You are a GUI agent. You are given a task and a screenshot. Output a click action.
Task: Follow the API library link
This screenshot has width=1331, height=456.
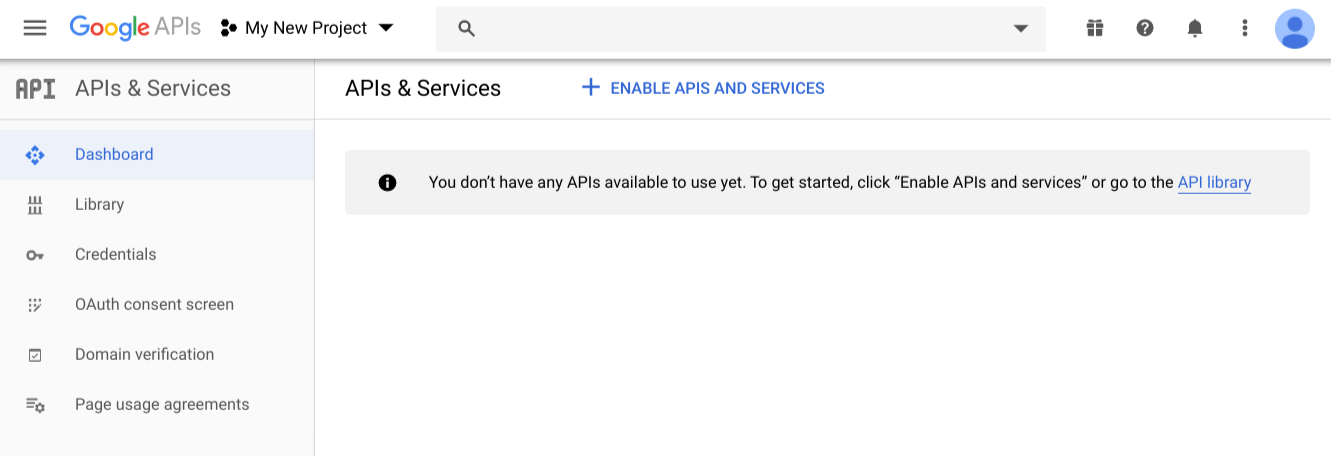click(x=1214, y=182)
